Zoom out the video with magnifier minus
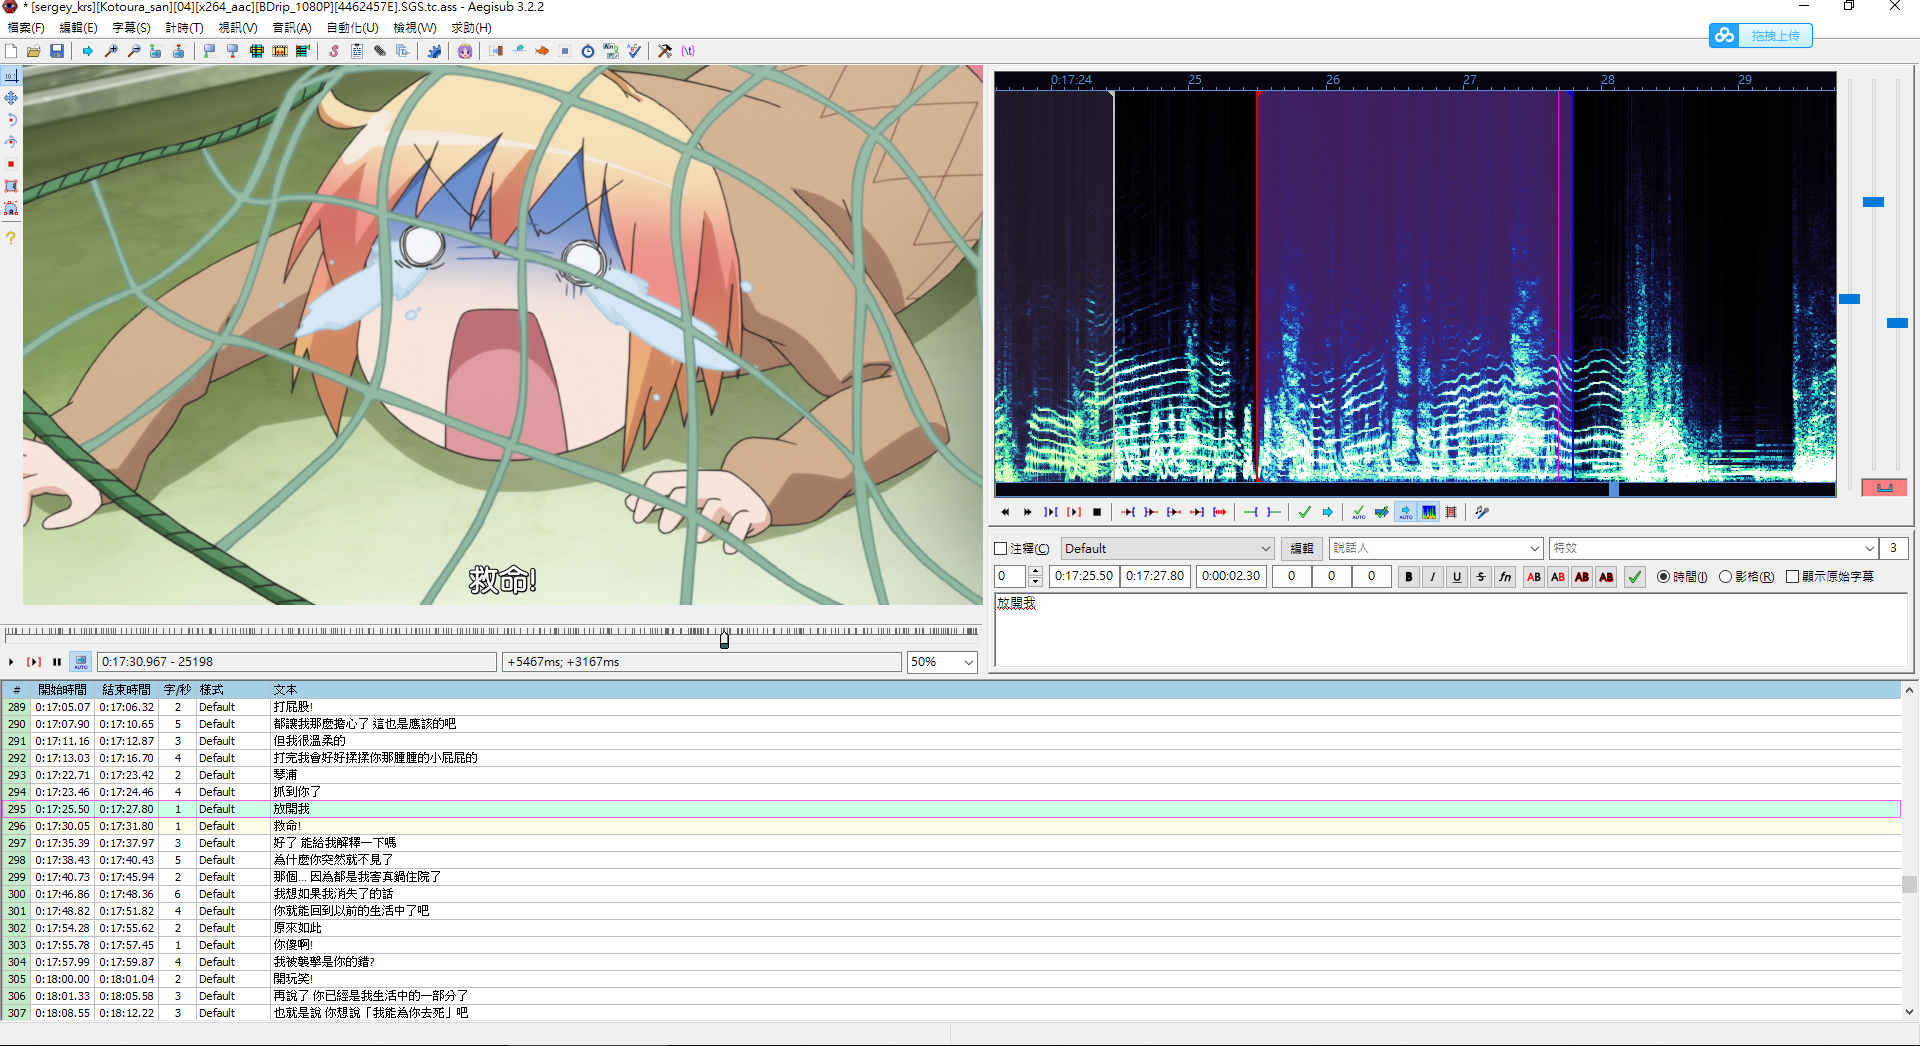This screenshot has height=1046, width=1920. coord(133,51)
